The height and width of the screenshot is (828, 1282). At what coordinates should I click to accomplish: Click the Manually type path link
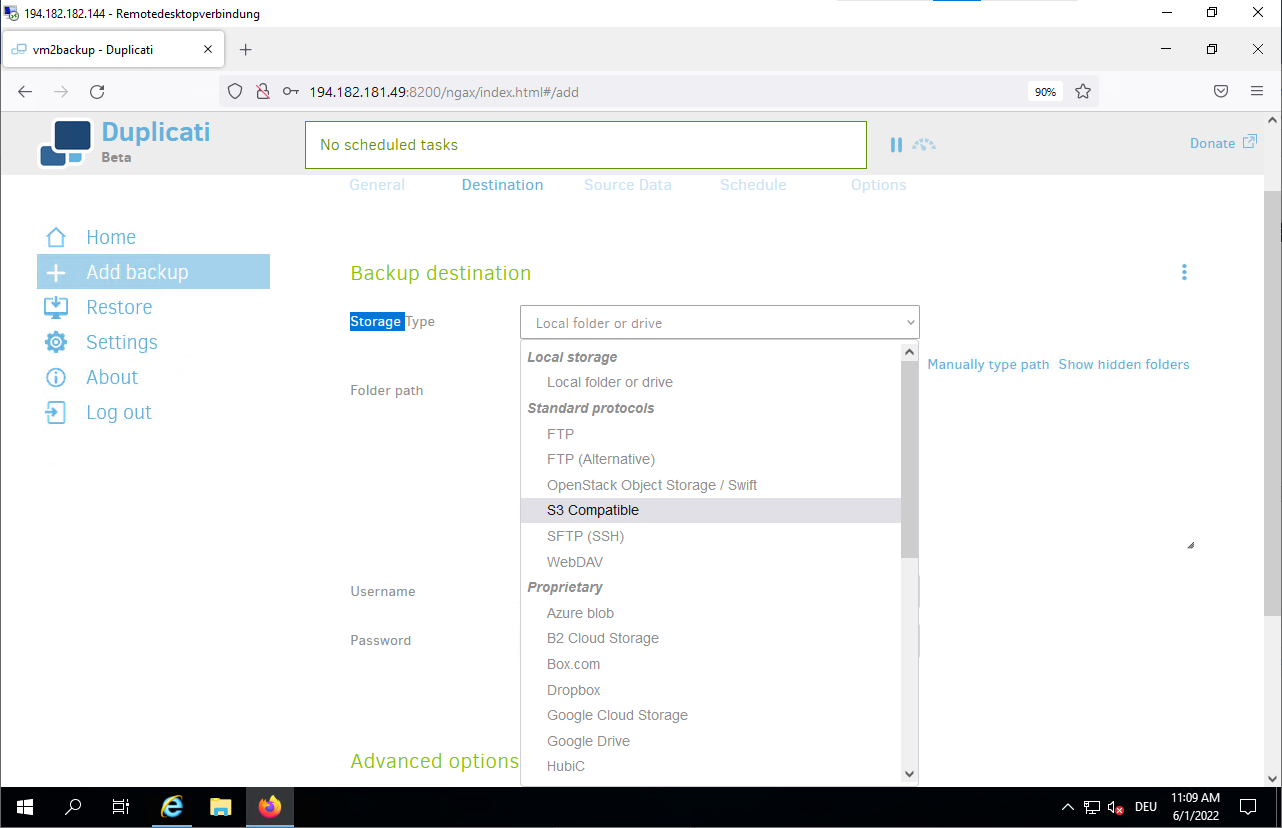coord(988,364)
